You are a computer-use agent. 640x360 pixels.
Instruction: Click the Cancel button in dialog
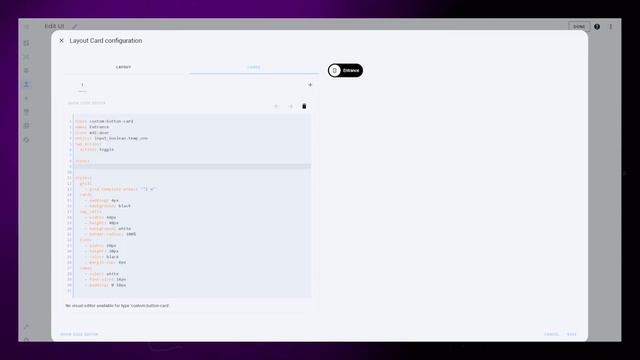[x=551, y=334]
